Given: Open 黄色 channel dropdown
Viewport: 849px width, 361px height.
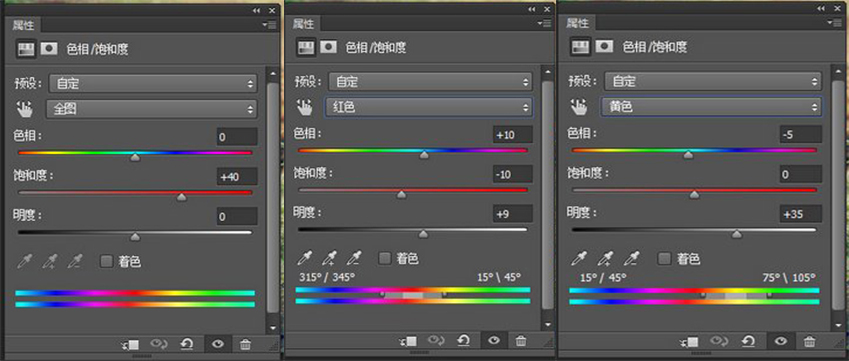Looking at the screenshot, I should click(x=711, y=107).
